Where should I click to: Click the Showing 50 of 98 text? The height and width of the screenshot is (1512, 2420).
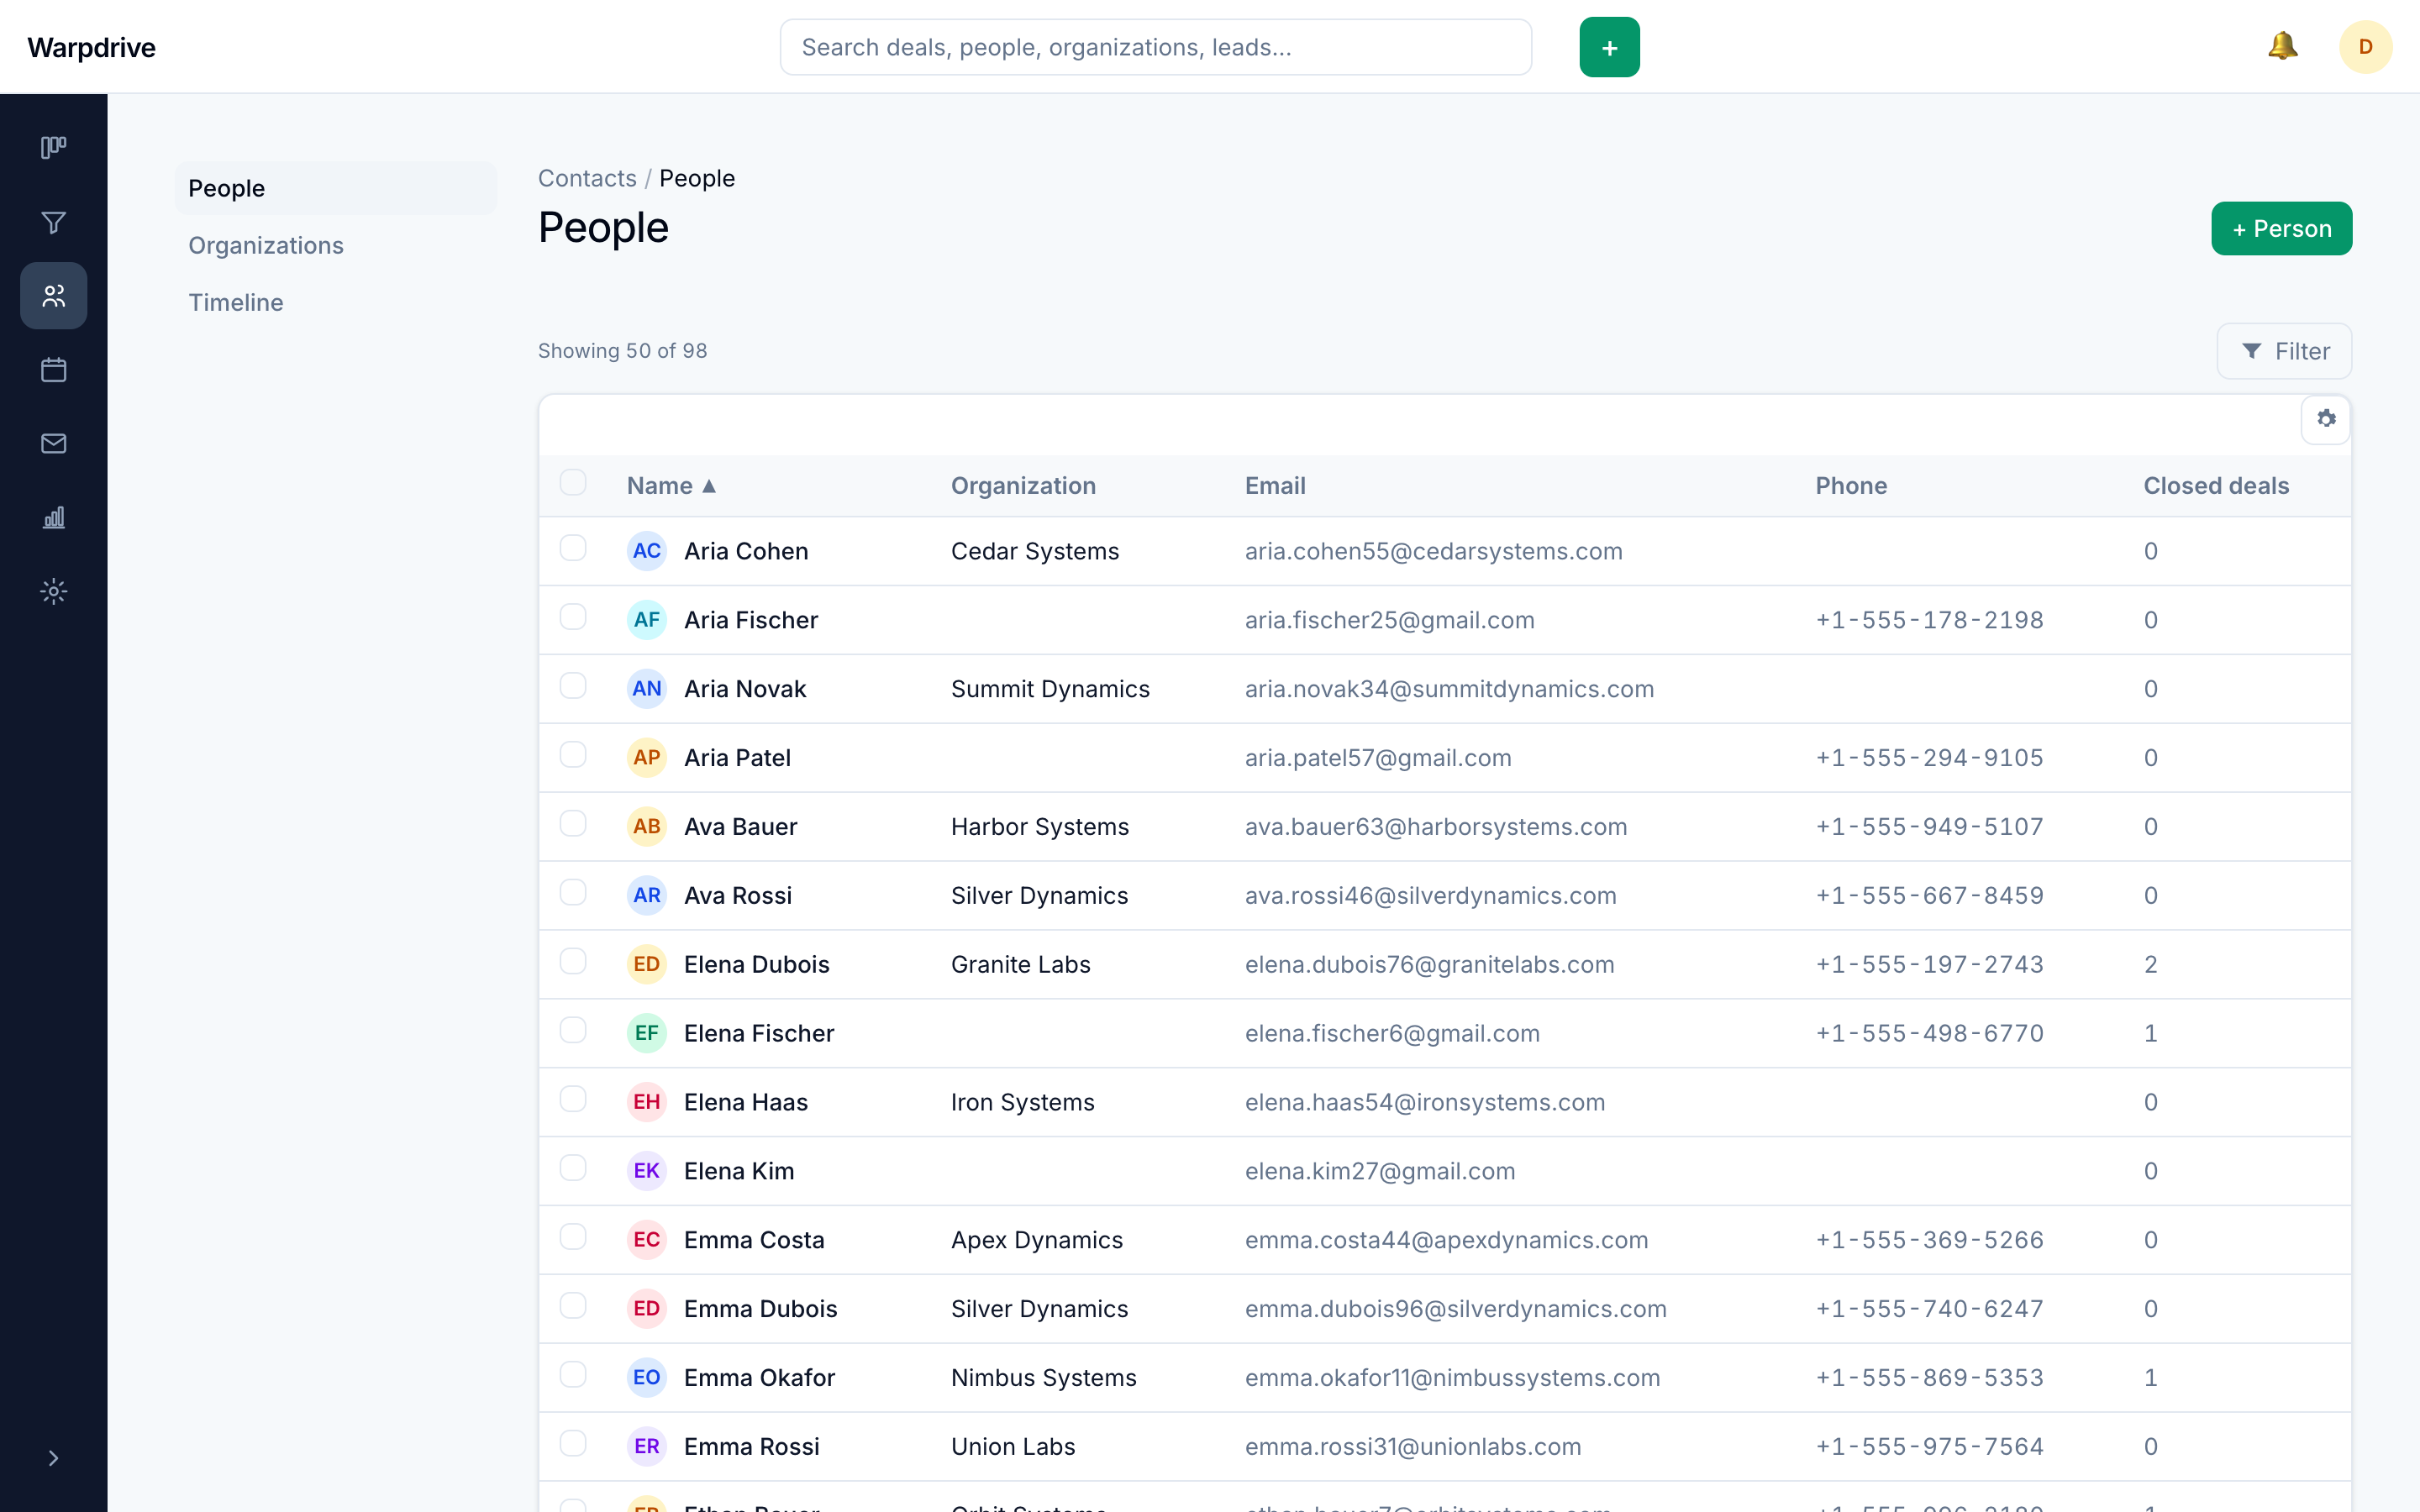[x=622, y=351]
